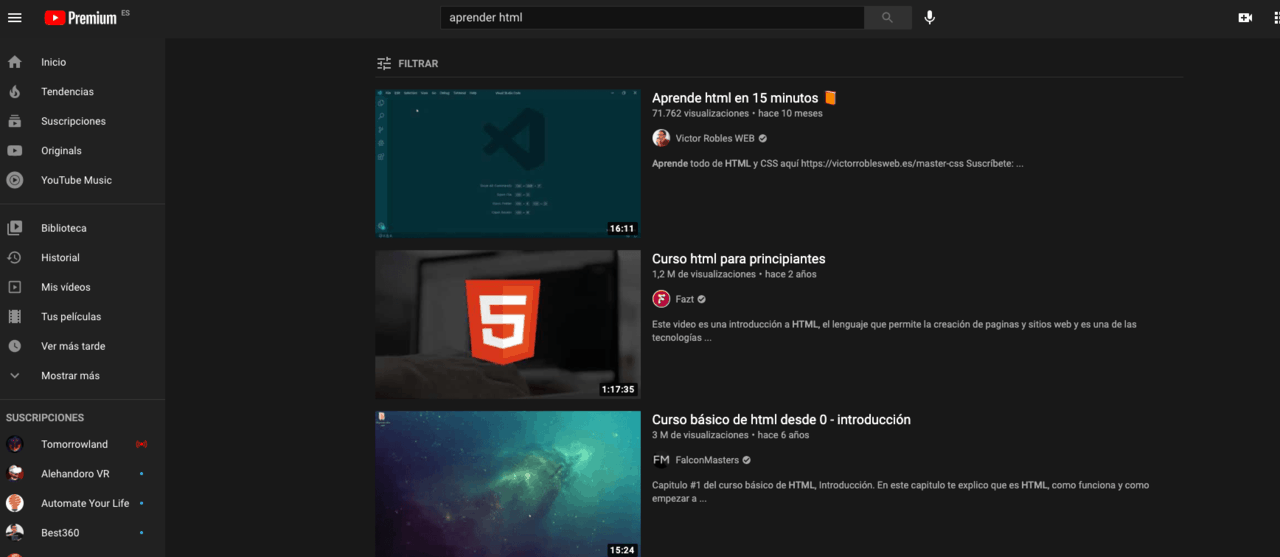This screenshot has width=1280, height=557.
Task: Go to Tendencias page
Action: (x=82, y=92)
